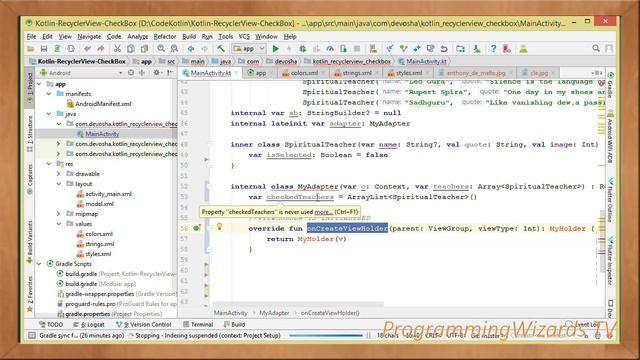This screenshot has height=360, width=640.
Task: Click the yellow quick-fix lightbulb in the gutter
Action: point(219,227)
